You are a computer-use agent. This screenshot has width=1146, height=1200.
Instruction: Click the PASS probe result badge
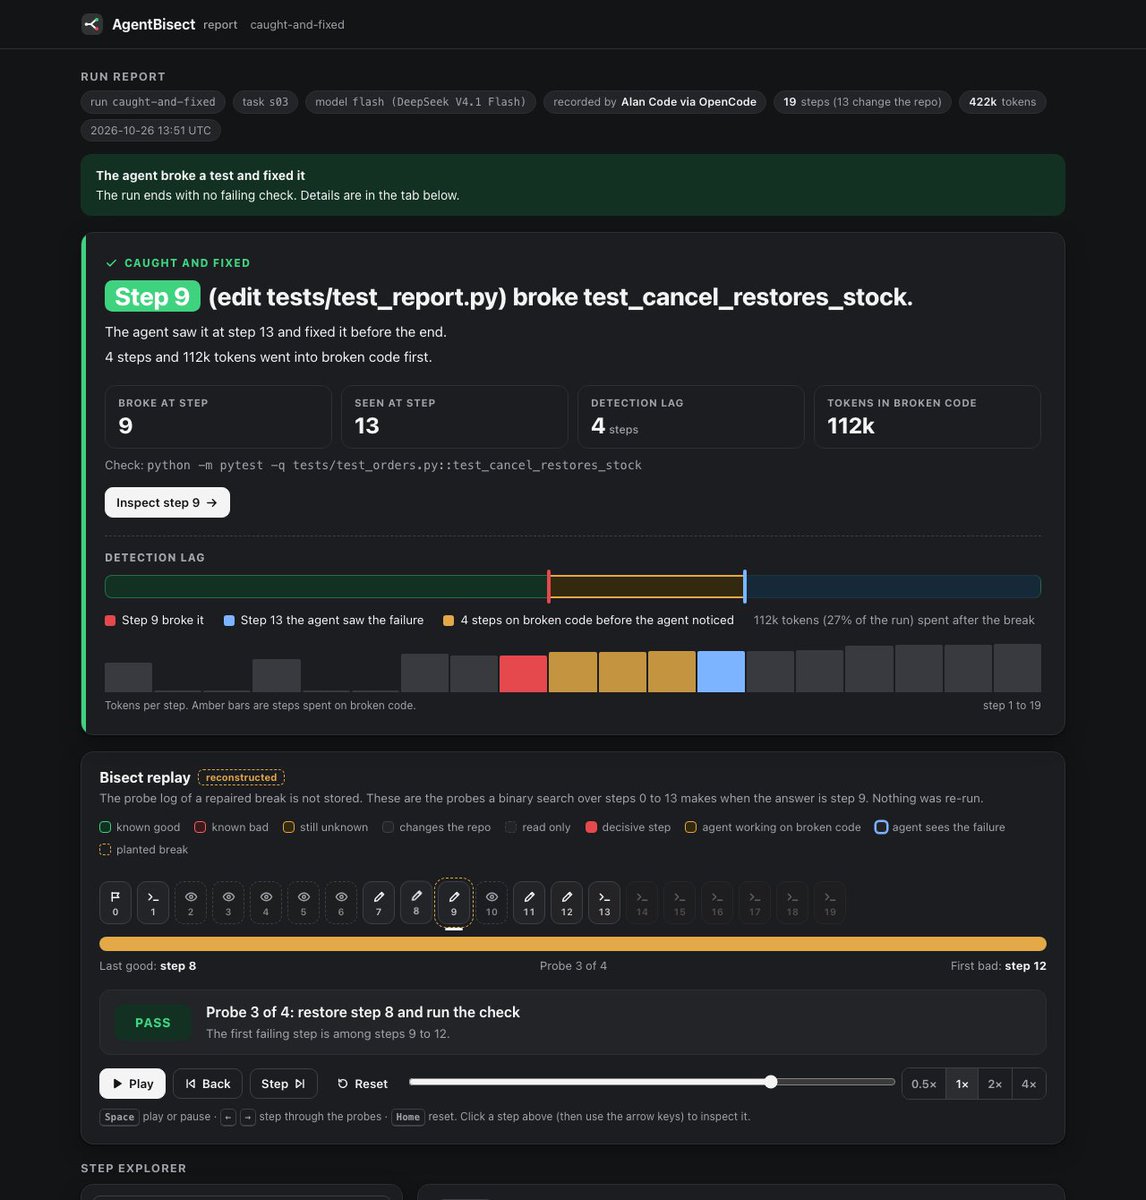tap(153, 1023)
